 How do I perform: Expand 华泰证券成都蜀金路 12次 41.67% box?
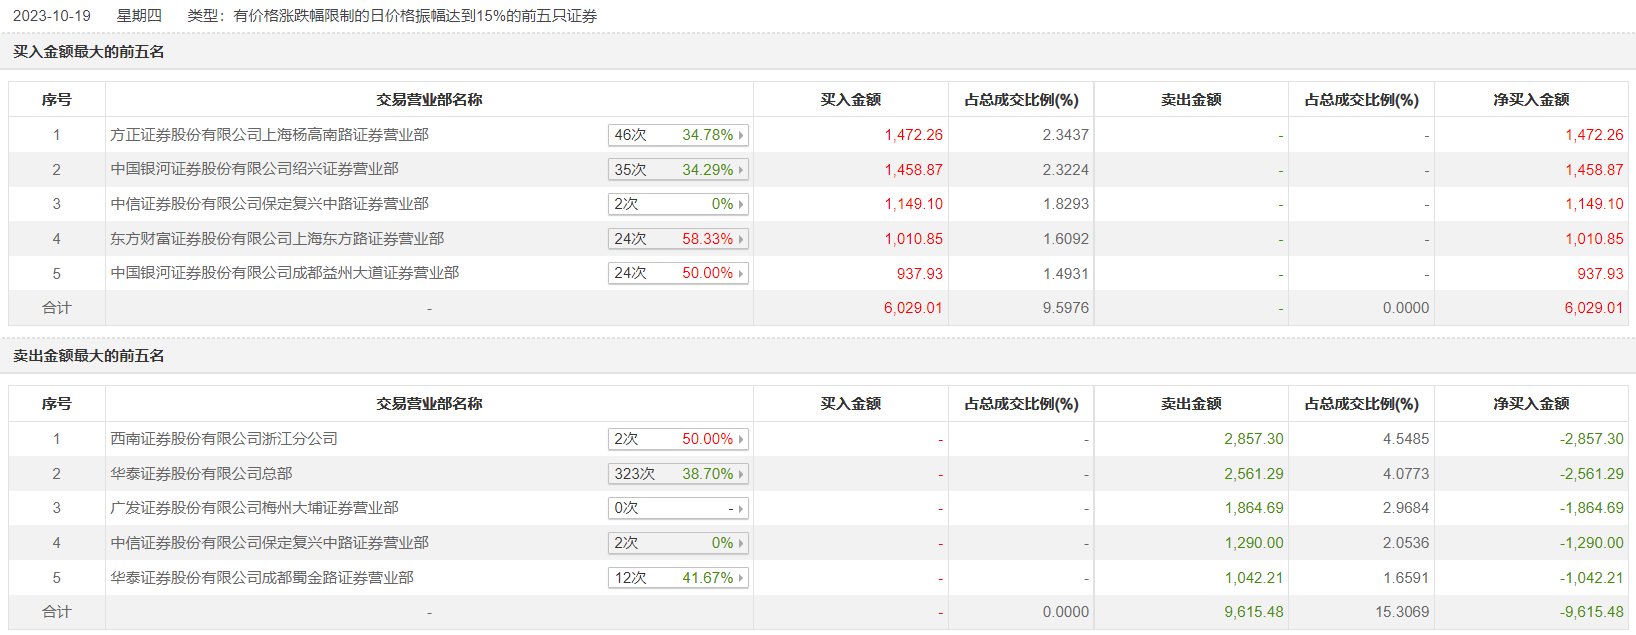pyautogui.click(x=677, y=578)
